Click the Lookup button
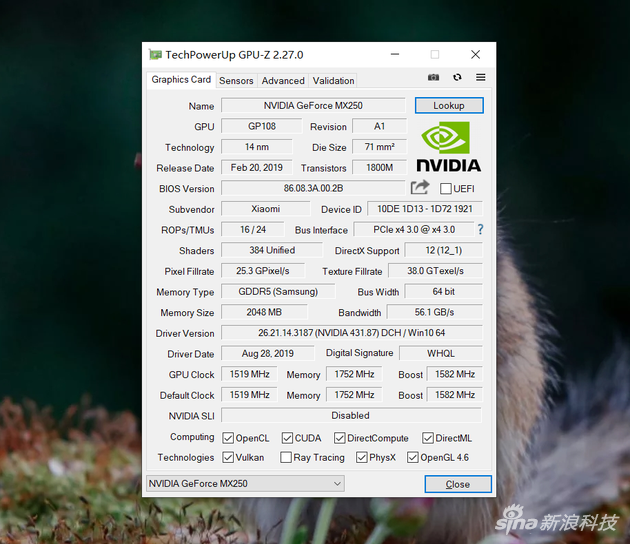The width and height of the screenshot is (630, 544). [449, 105]
